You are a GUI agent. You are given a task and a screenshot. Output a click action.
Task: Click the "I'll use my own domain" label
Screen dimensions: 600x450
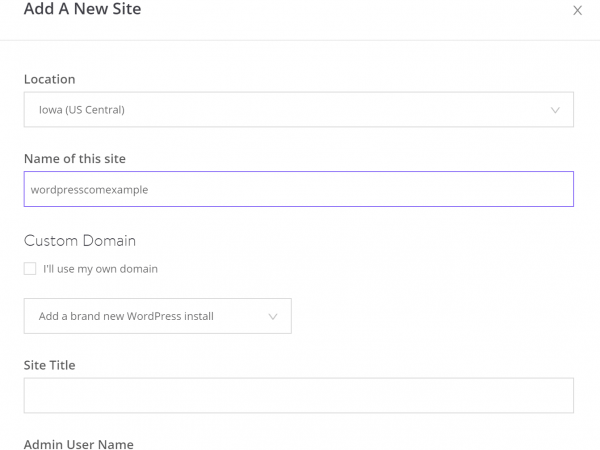(100, 269)
